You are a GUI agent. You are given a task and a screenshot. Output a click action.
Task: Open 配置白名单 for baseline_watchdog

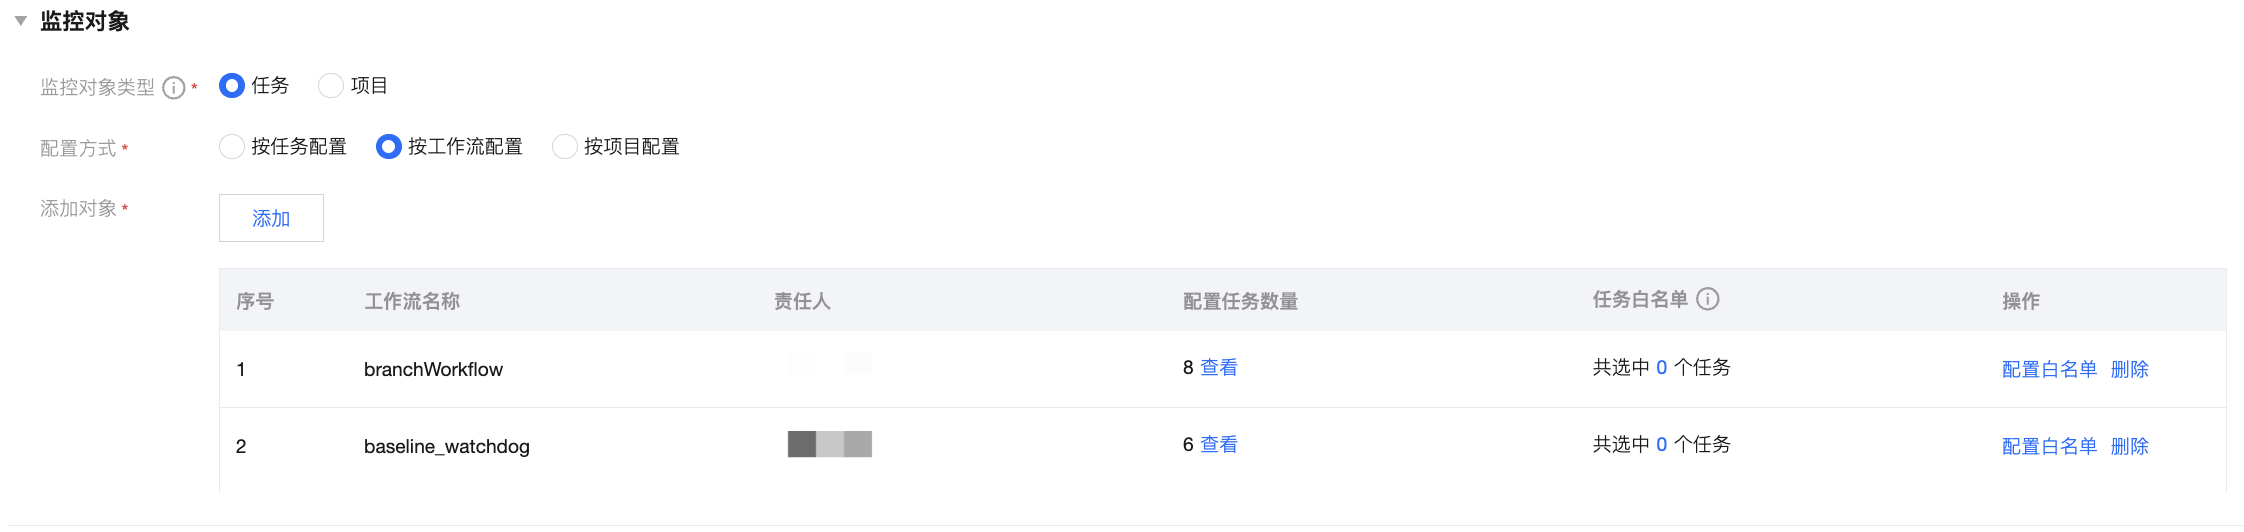2049,447
